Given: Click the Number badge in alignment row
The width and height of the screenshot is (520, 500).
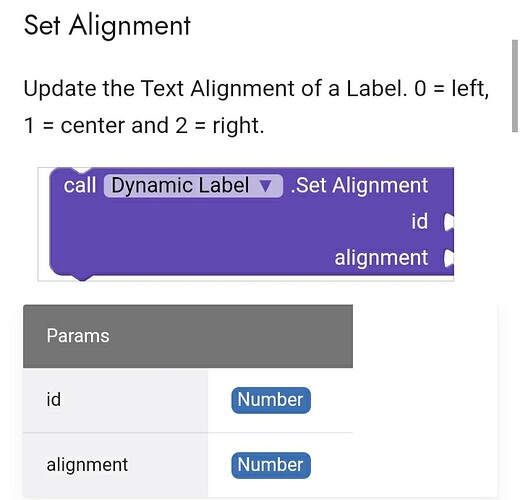Looking at the screenshot, I should (271, 465).
